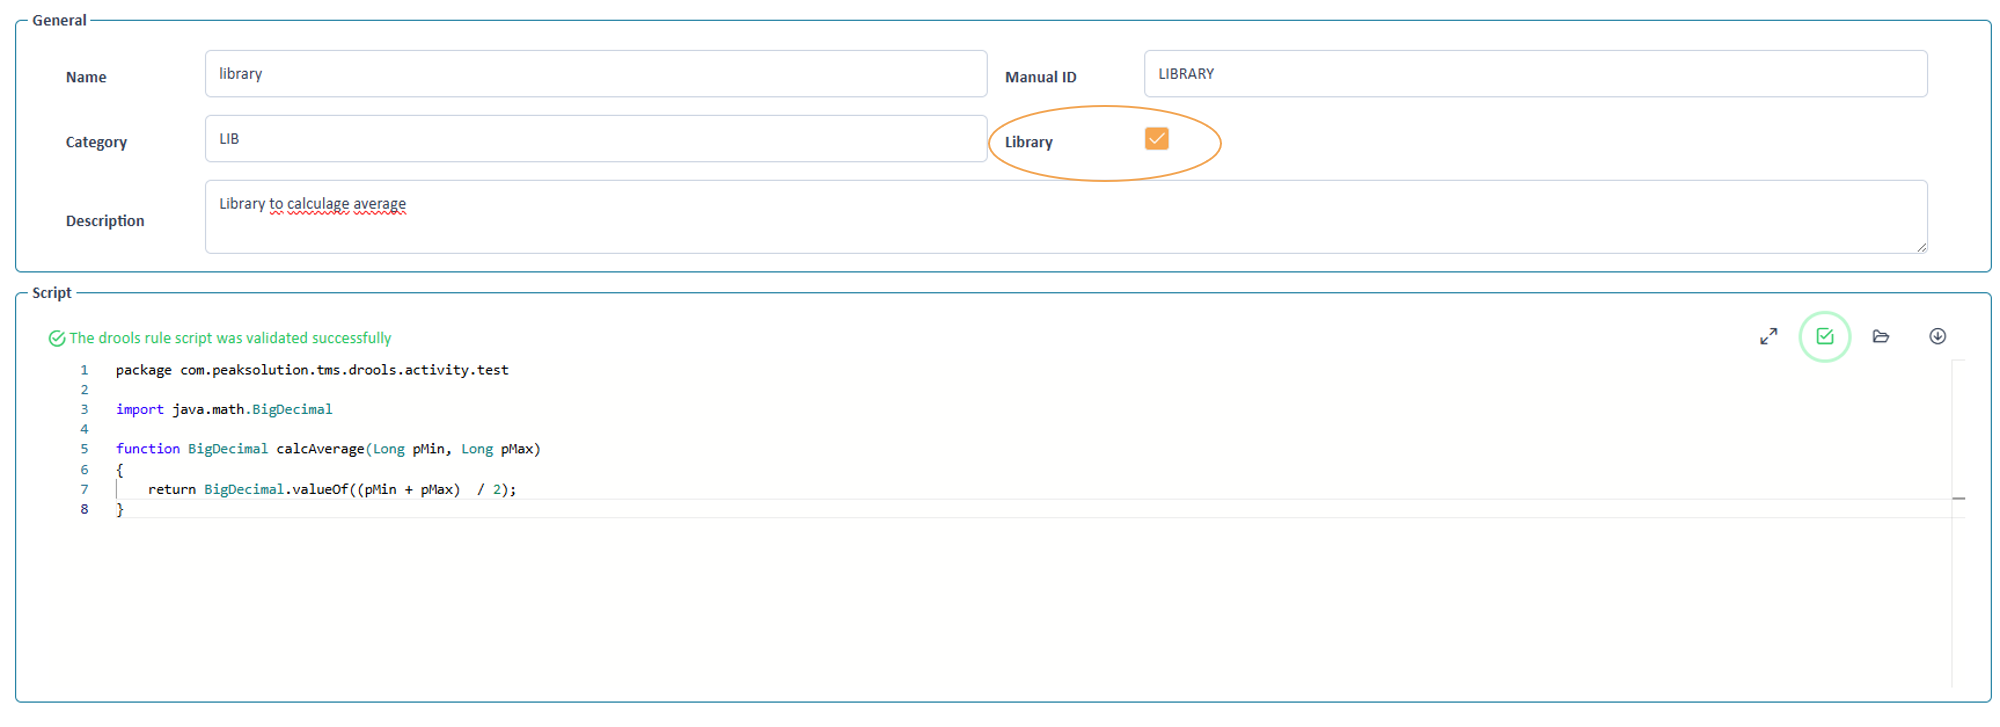2000x727 pixels.
Task: Place cursor at opening brace on line 6
Action: (120, 469)
